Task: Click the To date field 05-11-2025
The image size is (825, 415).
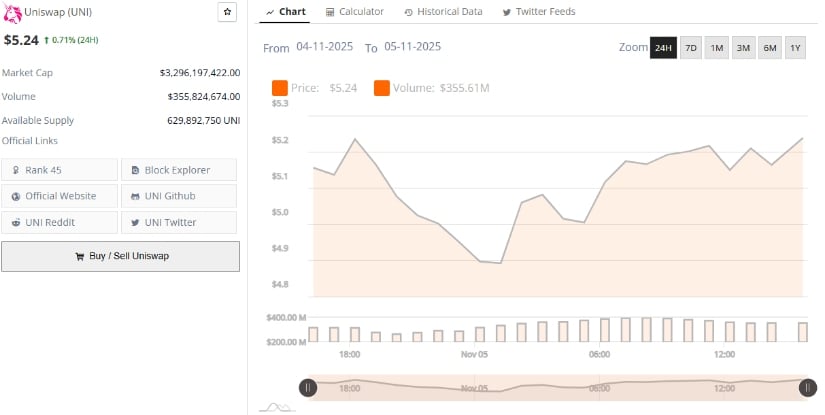Action: [412, 47]
